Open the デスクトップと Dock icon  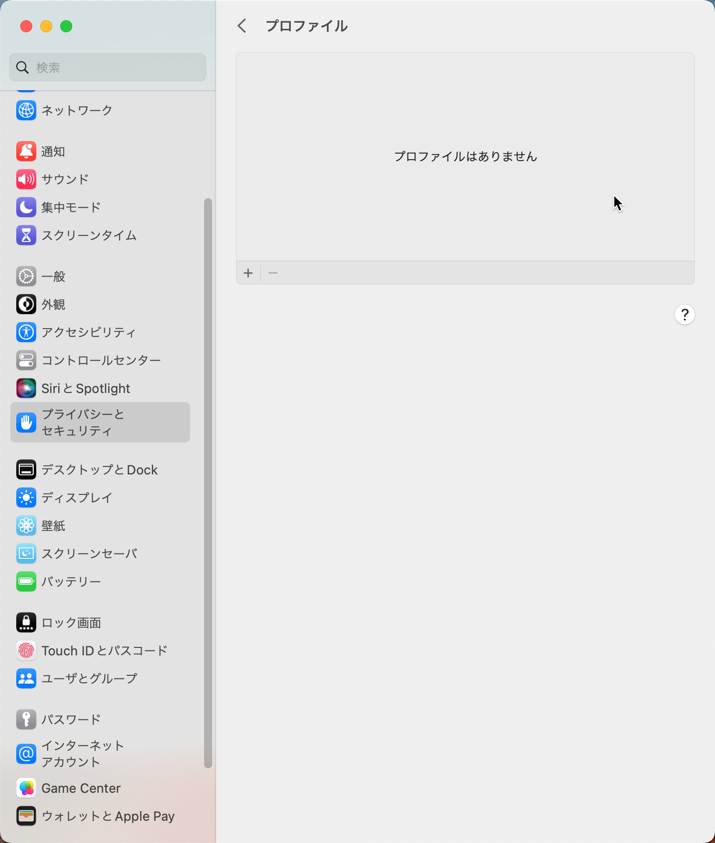coord(26,470)
